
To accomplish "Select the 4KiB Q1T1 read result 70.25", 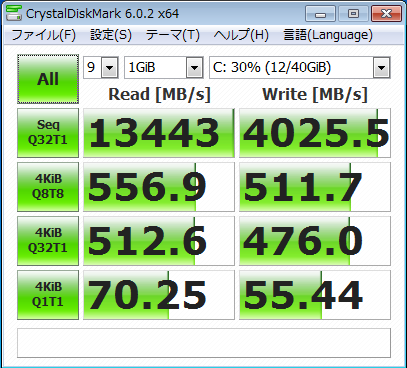I will tap(159, 295).
